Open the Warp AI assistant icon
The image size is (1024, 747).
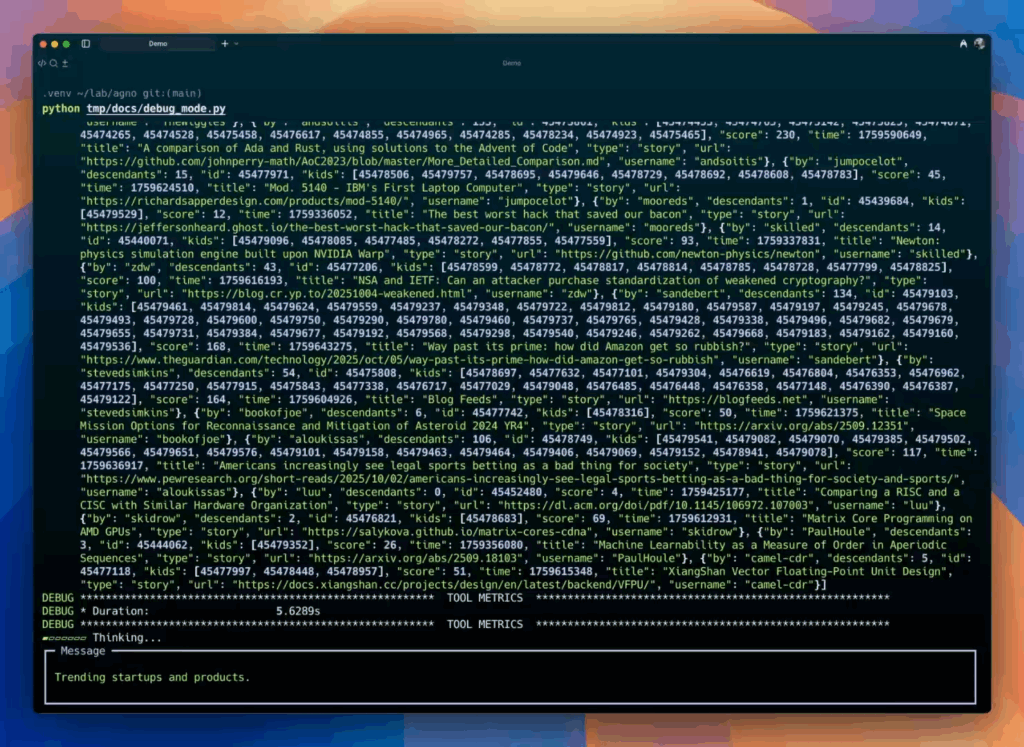click(963, 44)
